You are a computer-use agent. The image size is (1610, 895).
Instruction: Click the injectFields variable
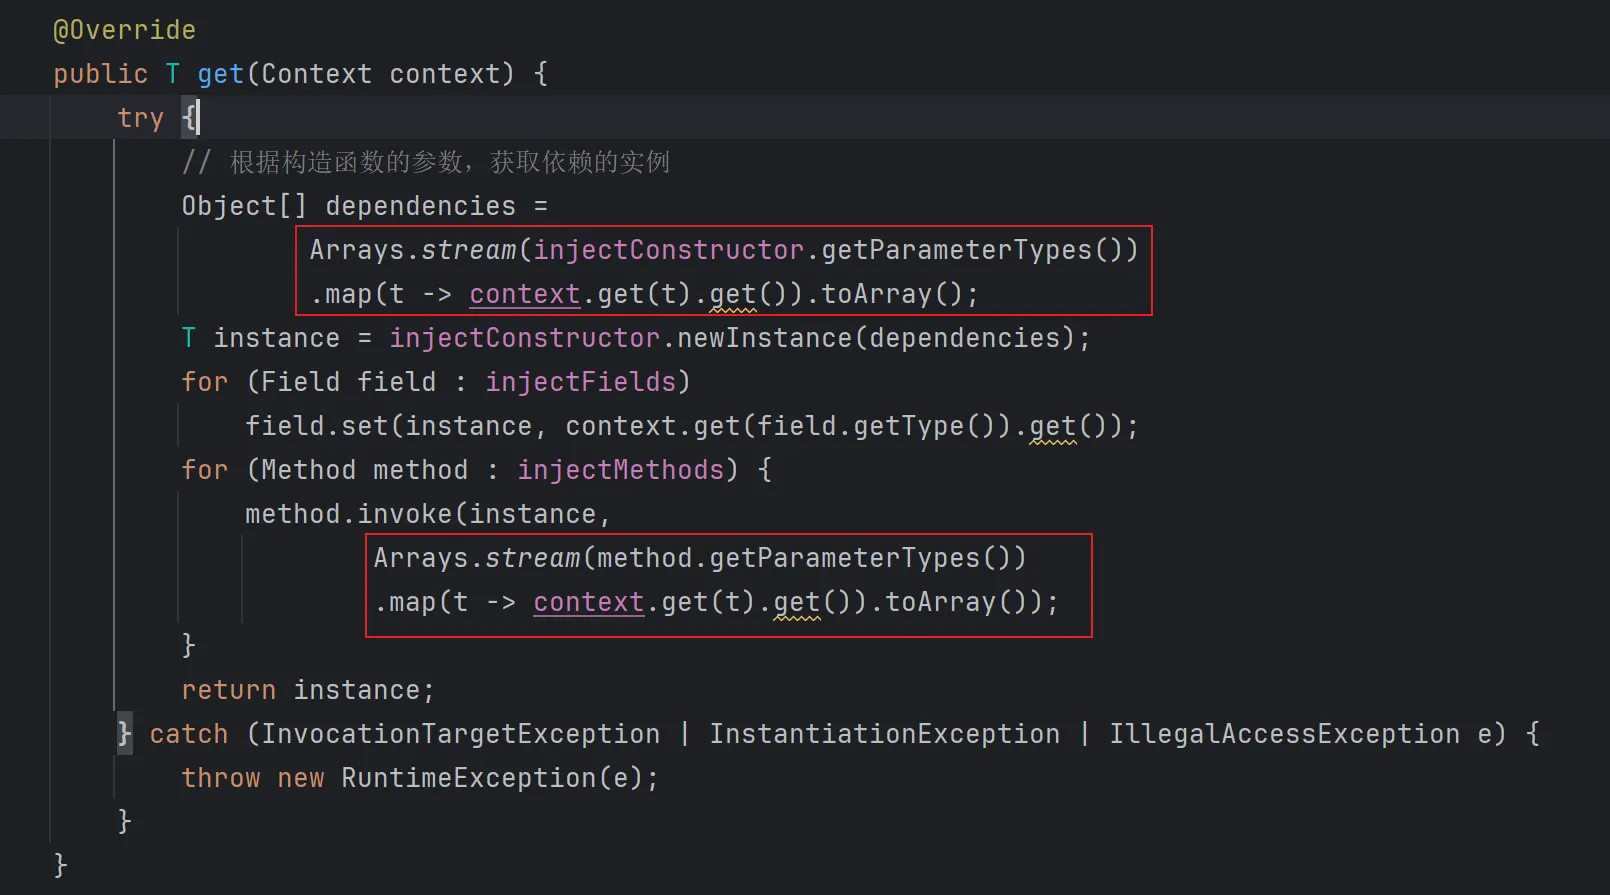point(581,382)
